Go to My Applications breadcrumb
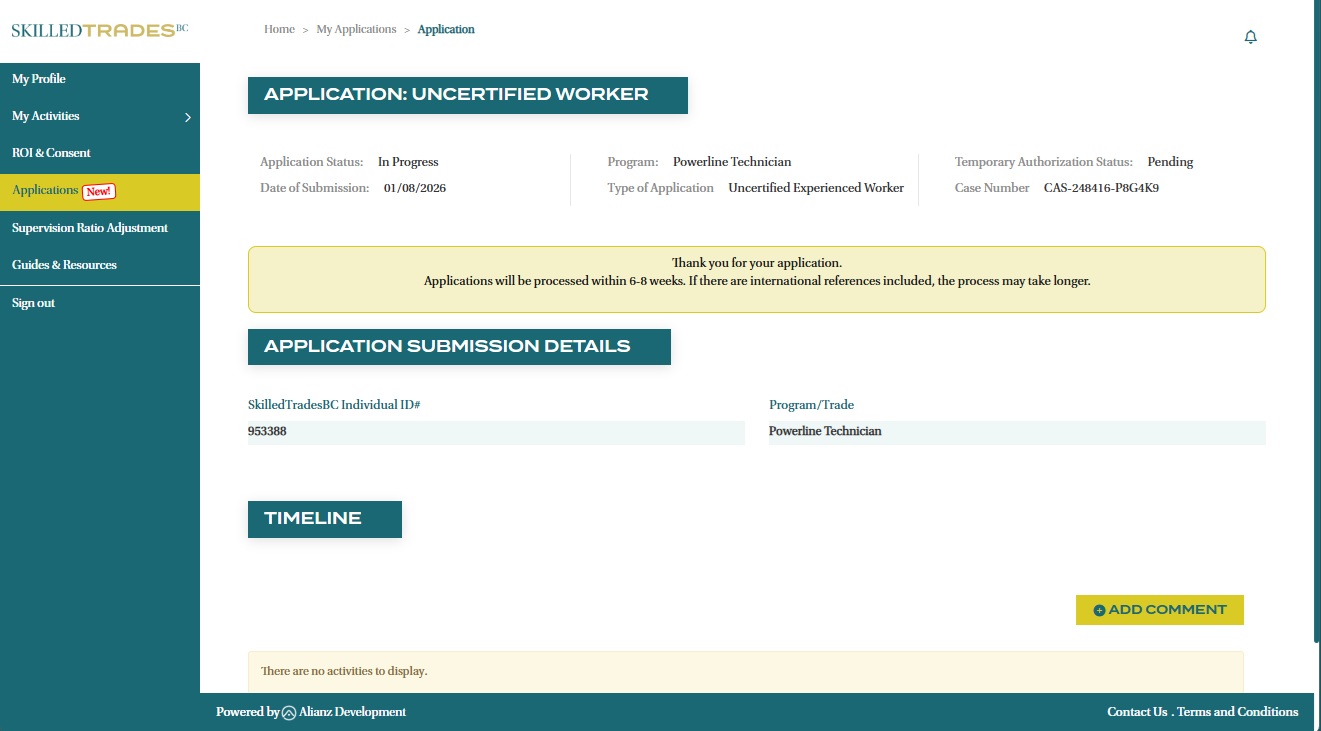The image size is (1321, 731). tap(356, 29)
